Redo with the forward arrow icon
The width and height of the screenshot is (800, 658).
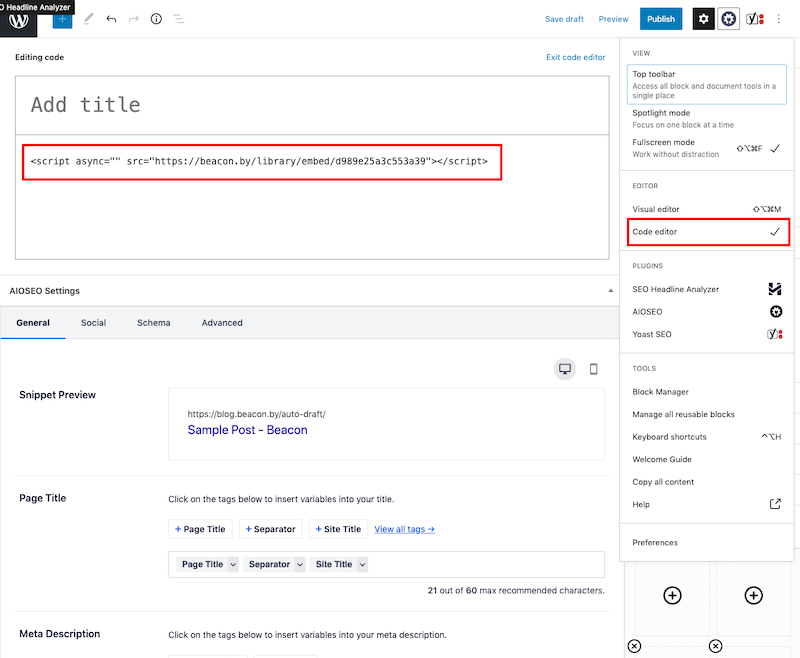pyautogui.click(x=134, y=19)
